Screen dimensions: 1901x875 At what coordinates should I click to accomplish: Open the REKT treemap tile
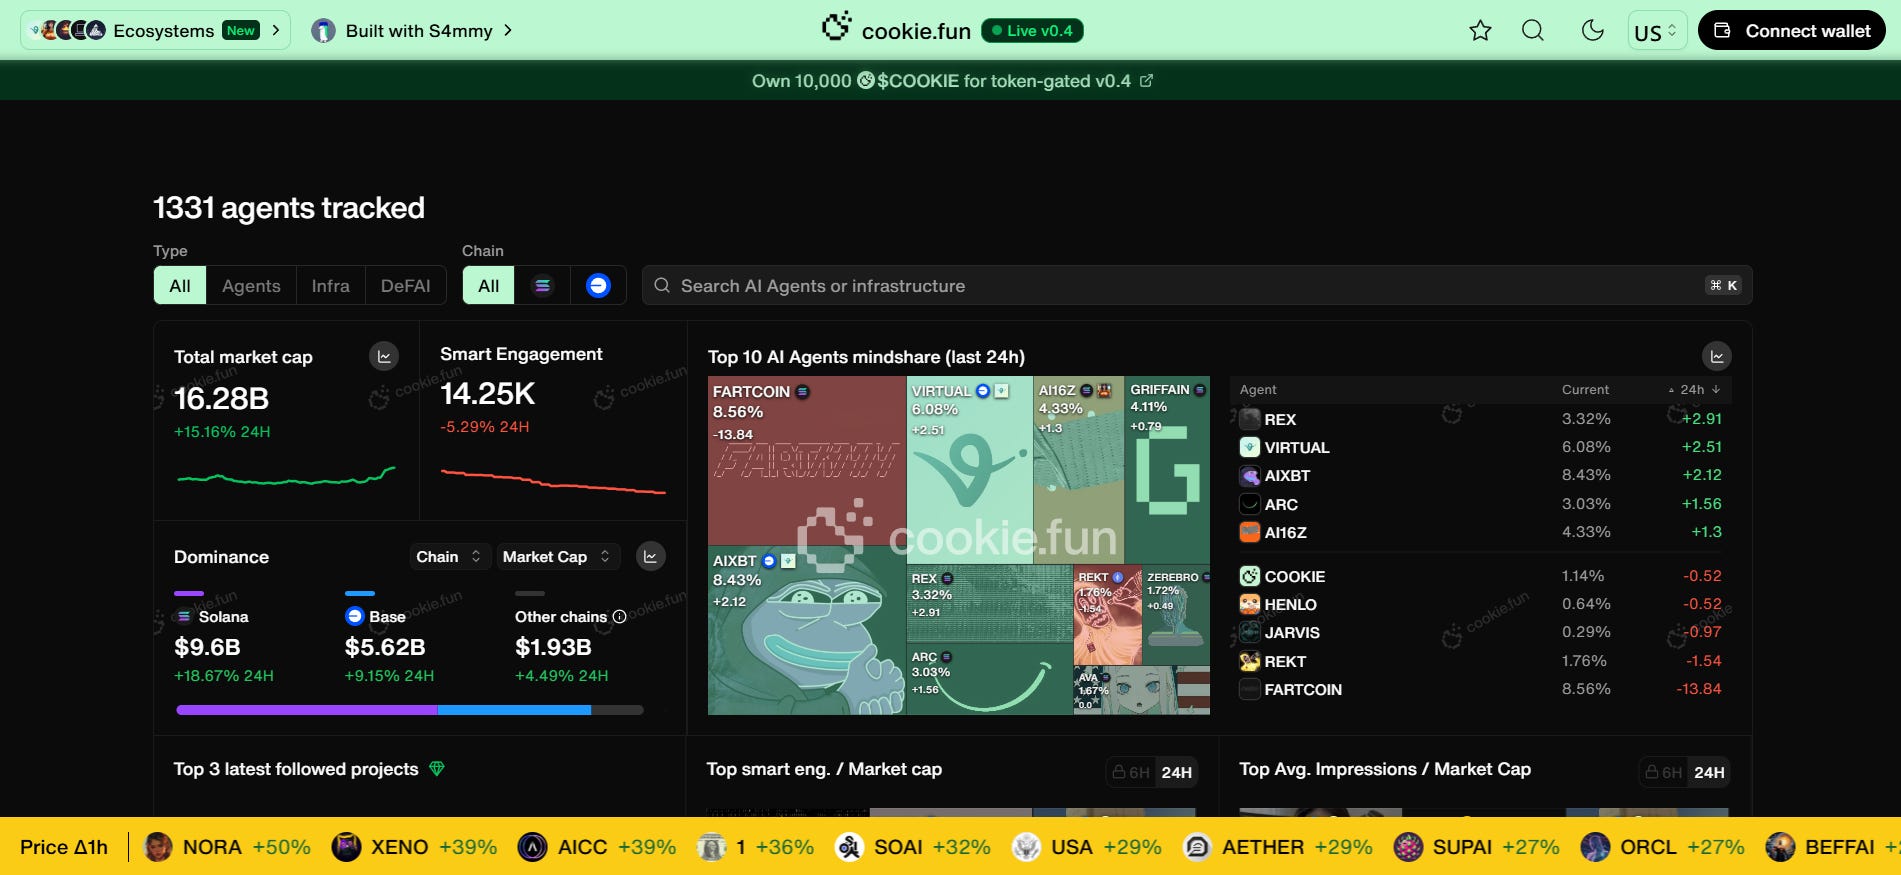(x=1107, y=616)
